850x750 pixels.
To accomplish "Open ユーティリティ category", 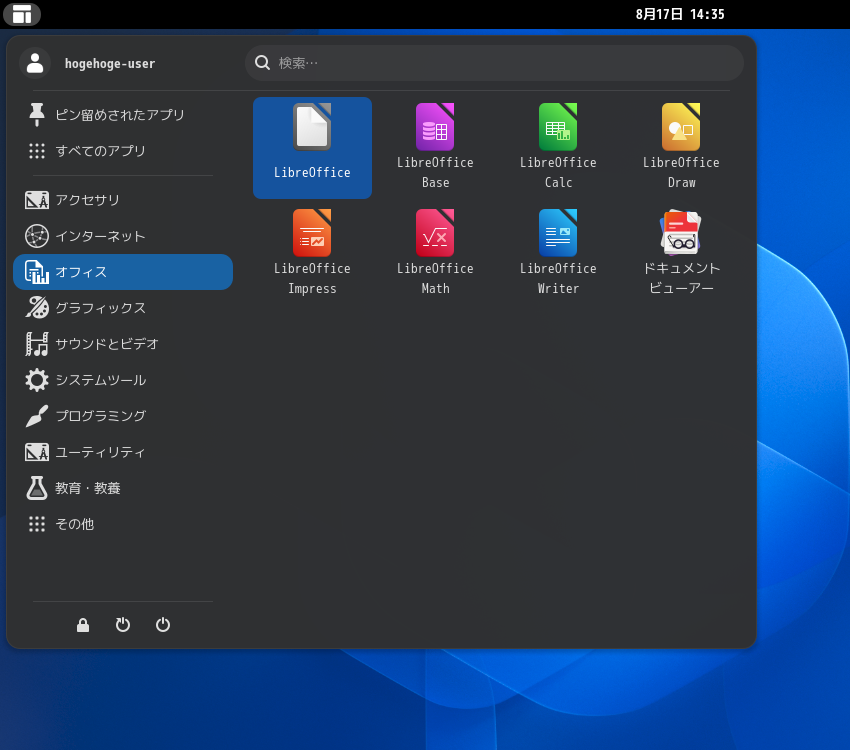I will pyautogui.click(x=124, y=452).
